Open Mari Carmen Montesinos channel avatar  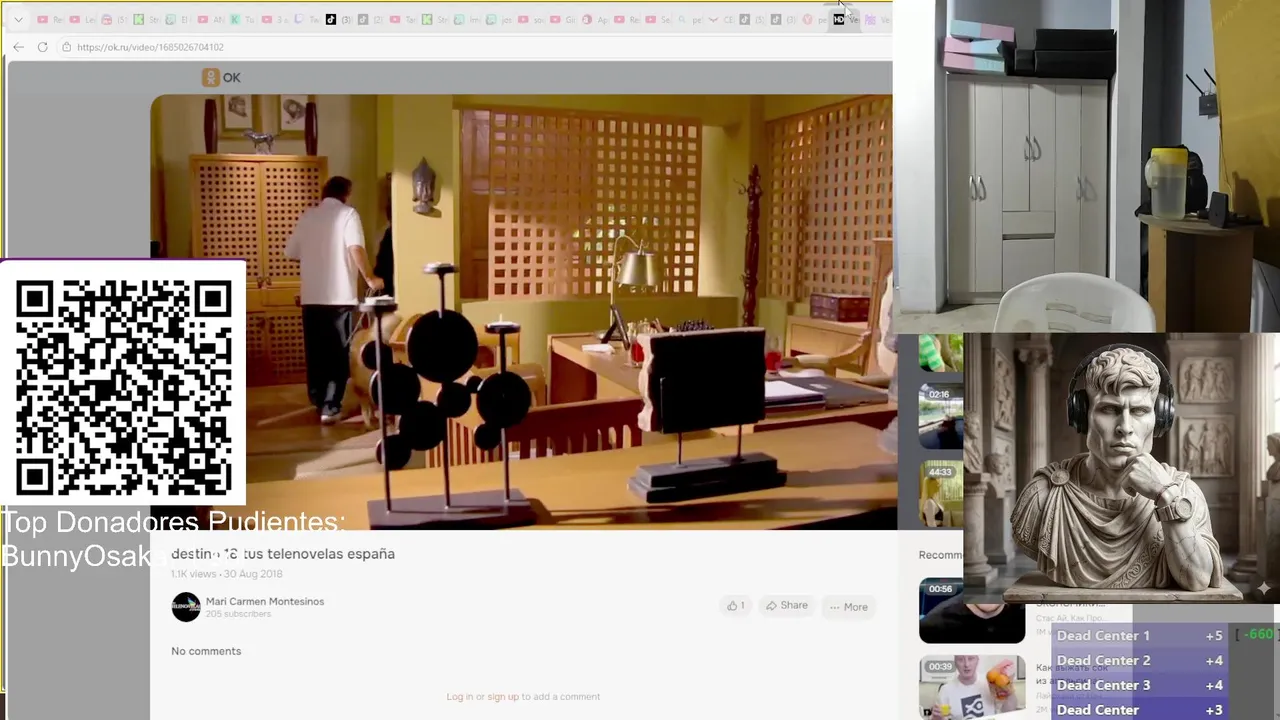click(186, 607)
